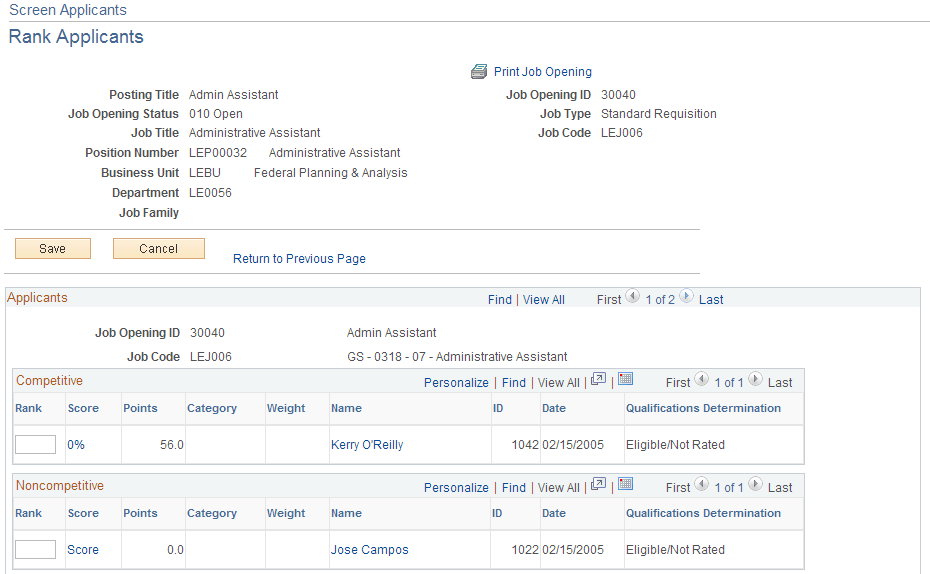Click the Save button
Screen dimensions: 930x574
[53, 248]
